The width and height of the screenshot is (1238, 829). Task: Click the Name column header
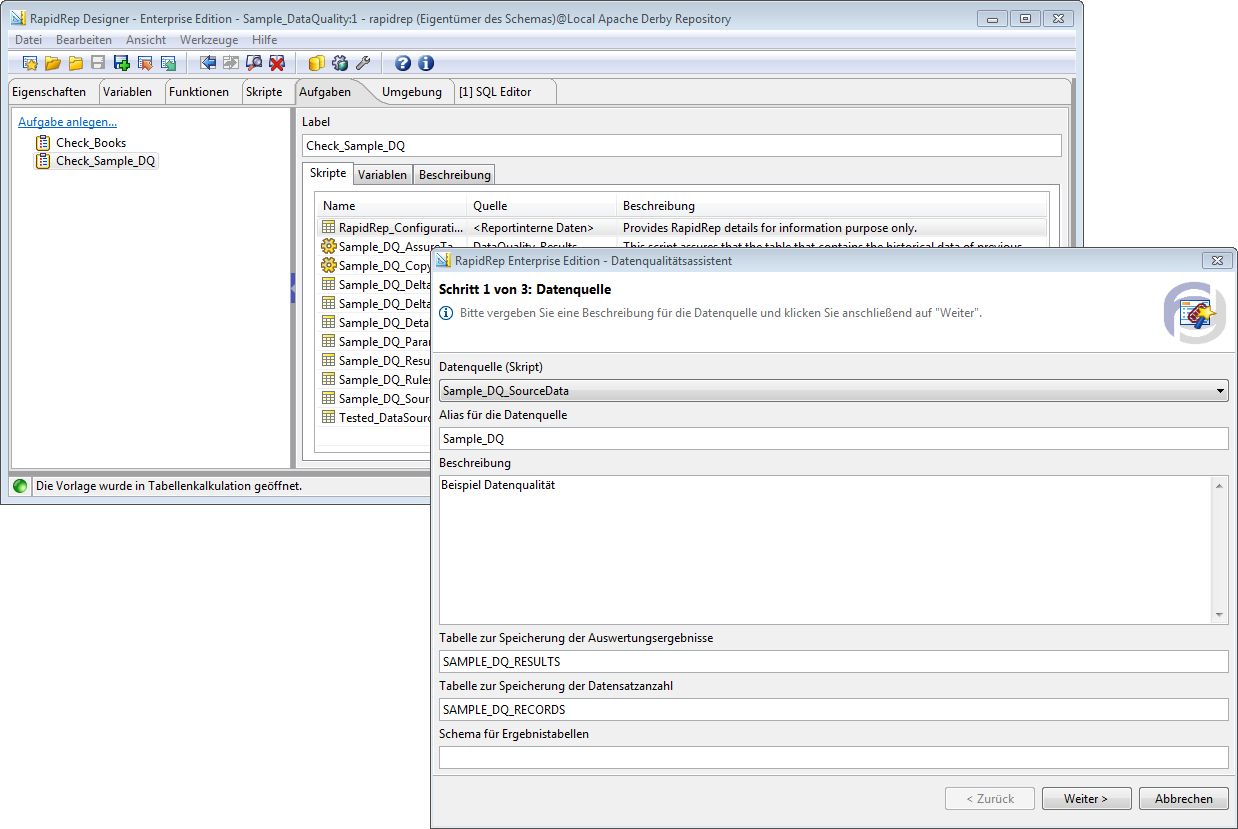pyautogui.click(x=392, y=206)
